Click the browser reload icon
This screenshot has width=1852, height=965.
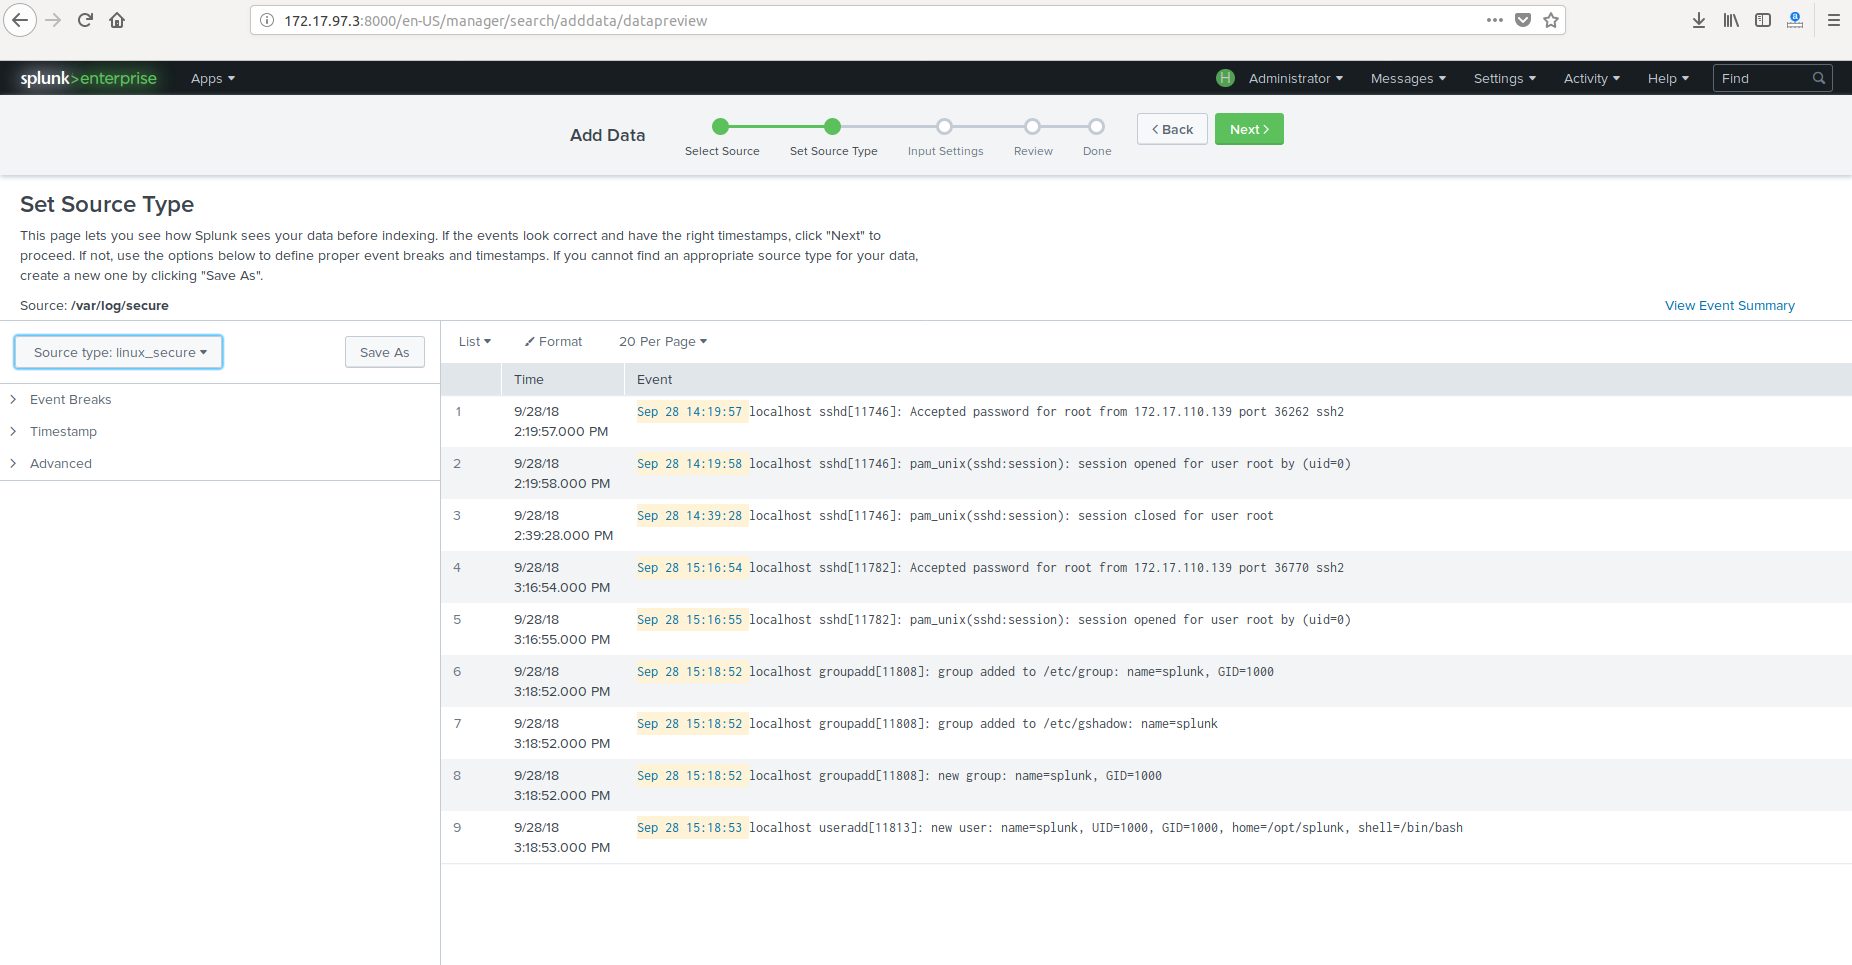click(x=85, y=20)
